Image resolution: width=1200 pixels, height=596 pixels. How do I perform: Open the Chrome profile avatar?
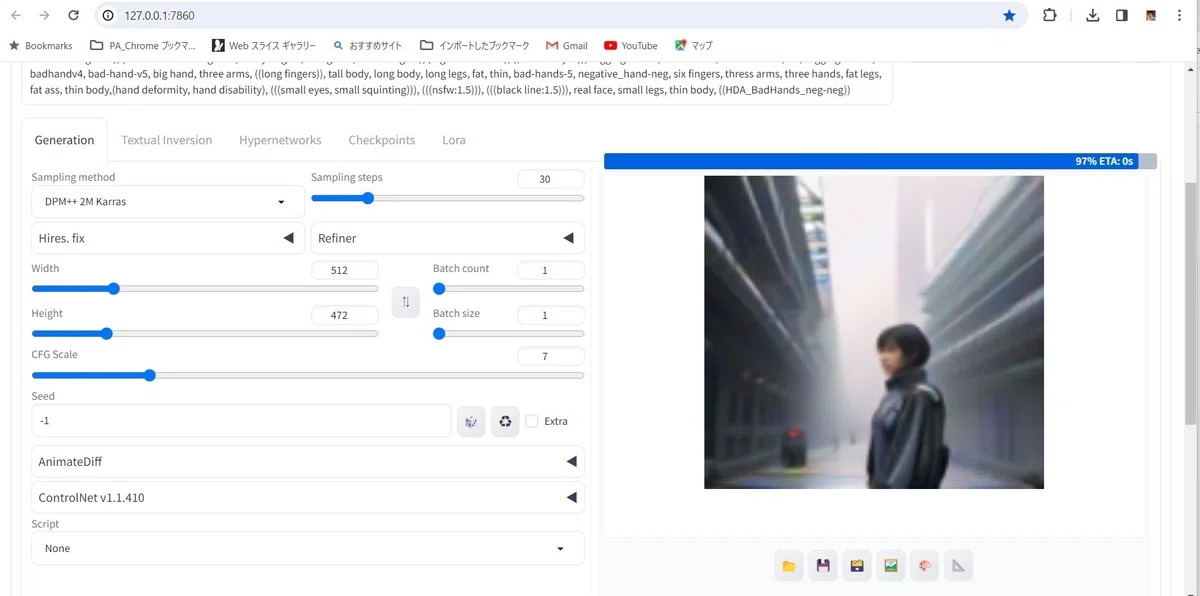1151,15
